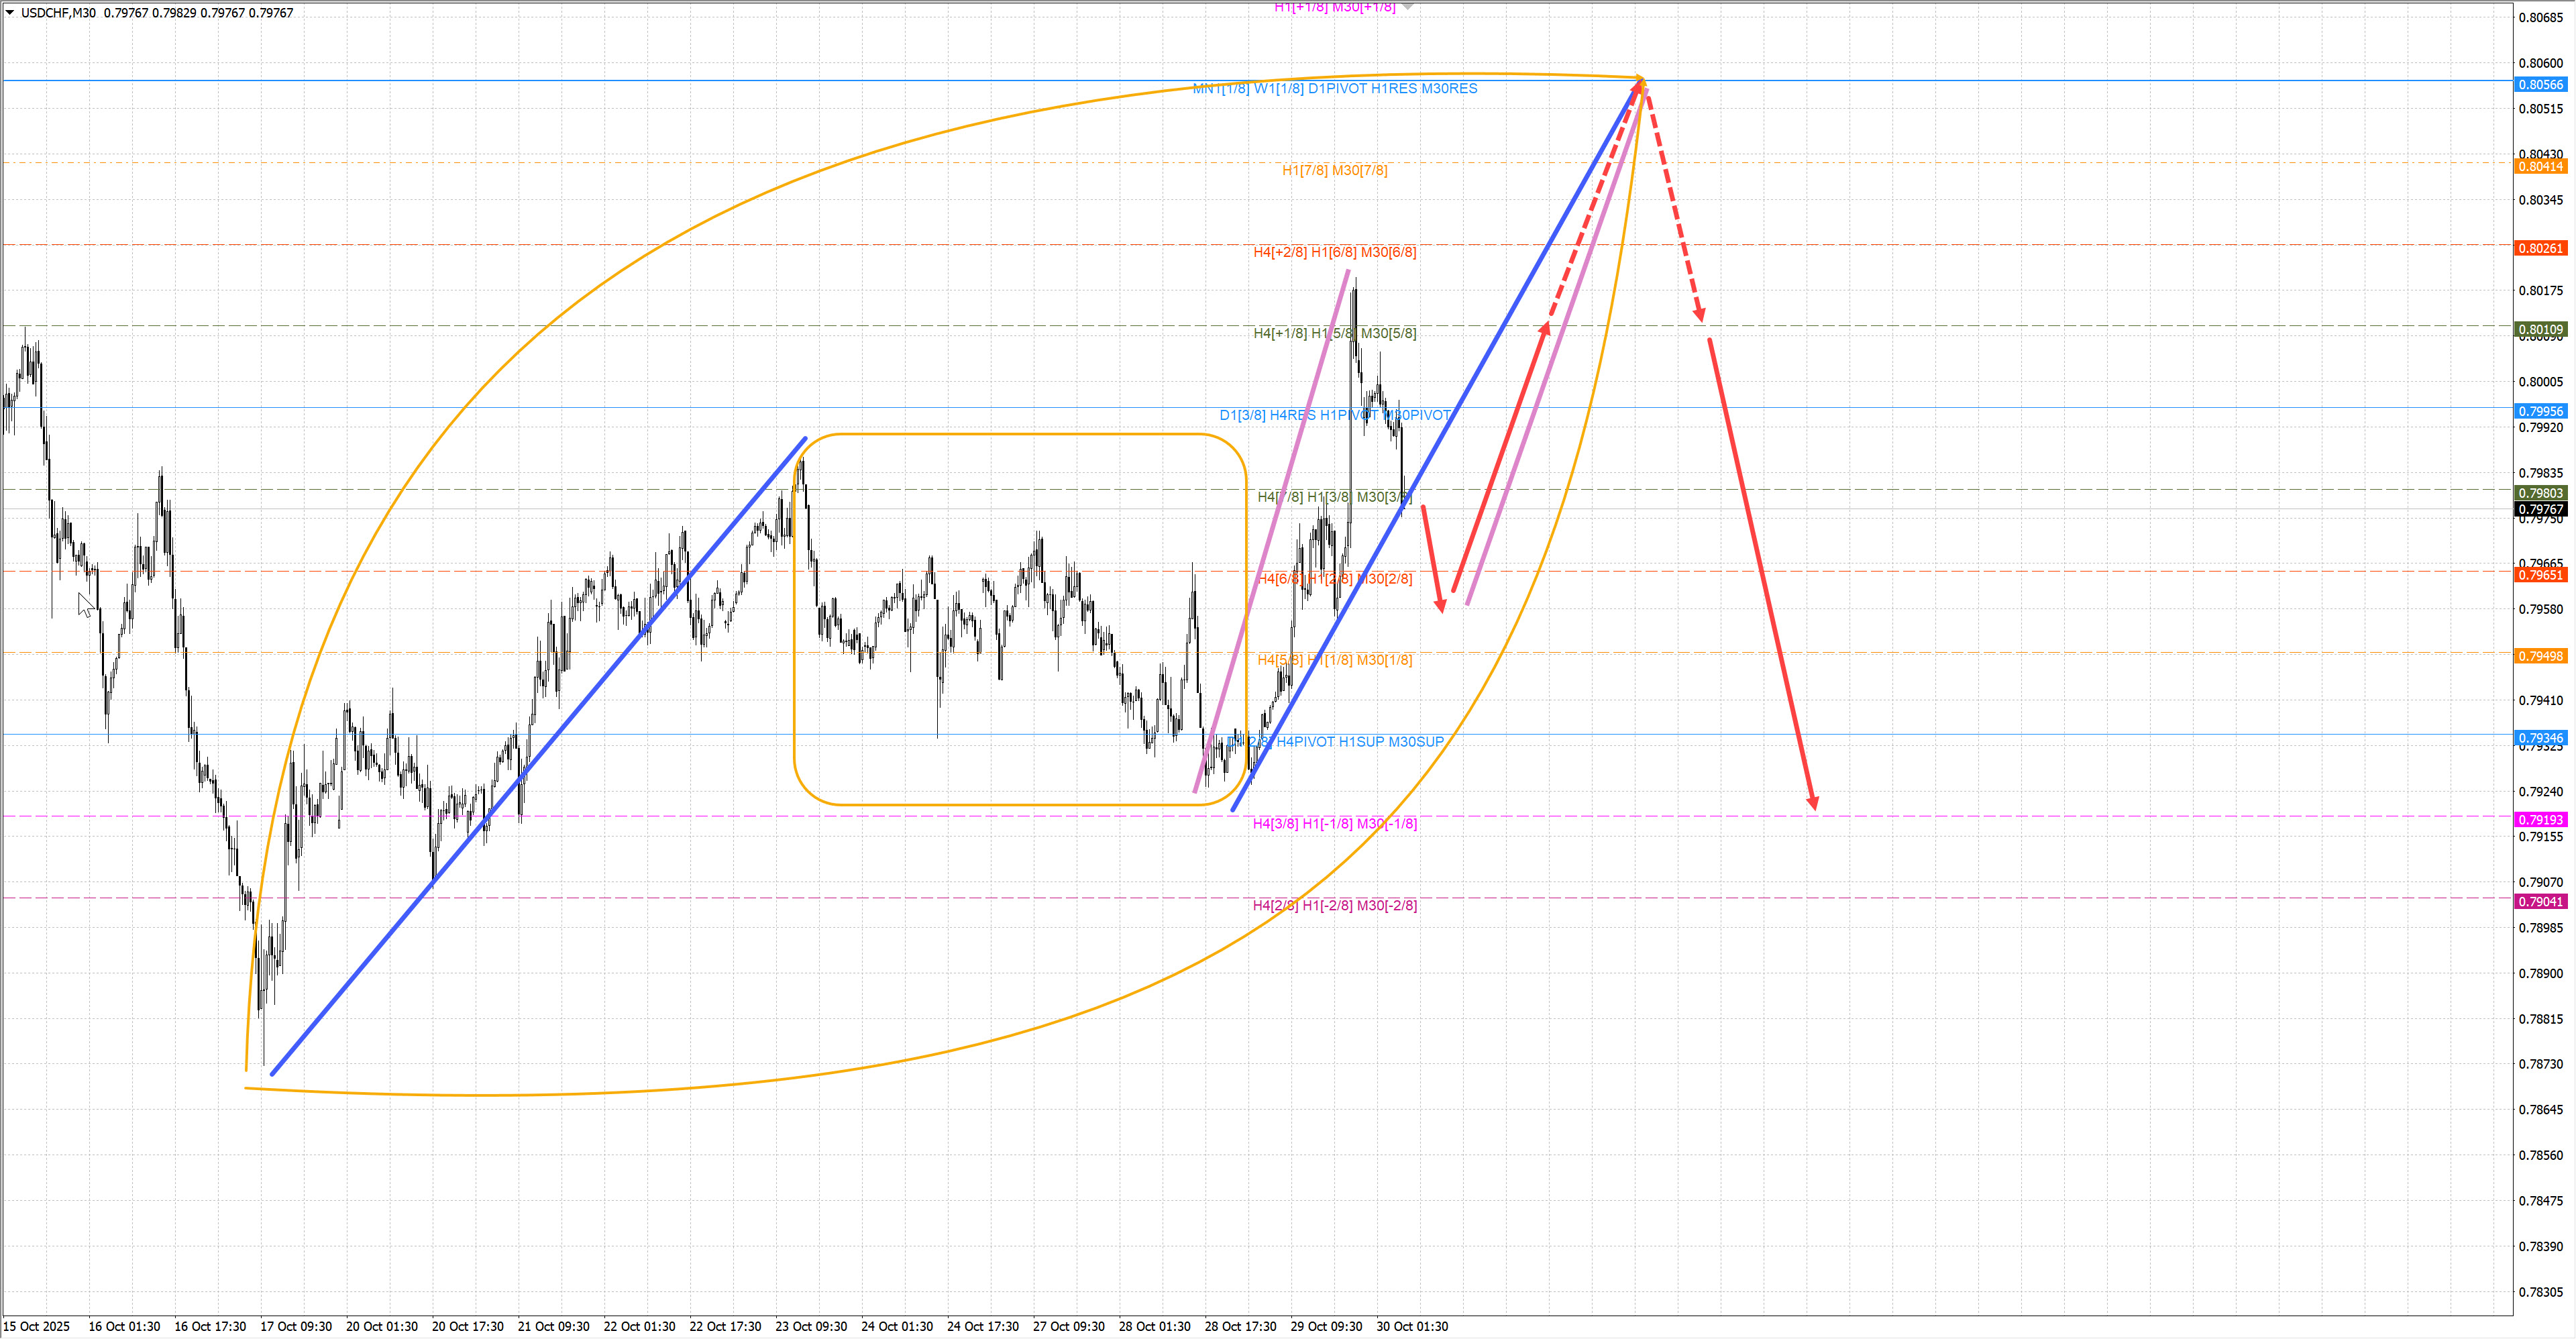Click the lowest red arrowhead near 0.79240

pos(1813,803)
